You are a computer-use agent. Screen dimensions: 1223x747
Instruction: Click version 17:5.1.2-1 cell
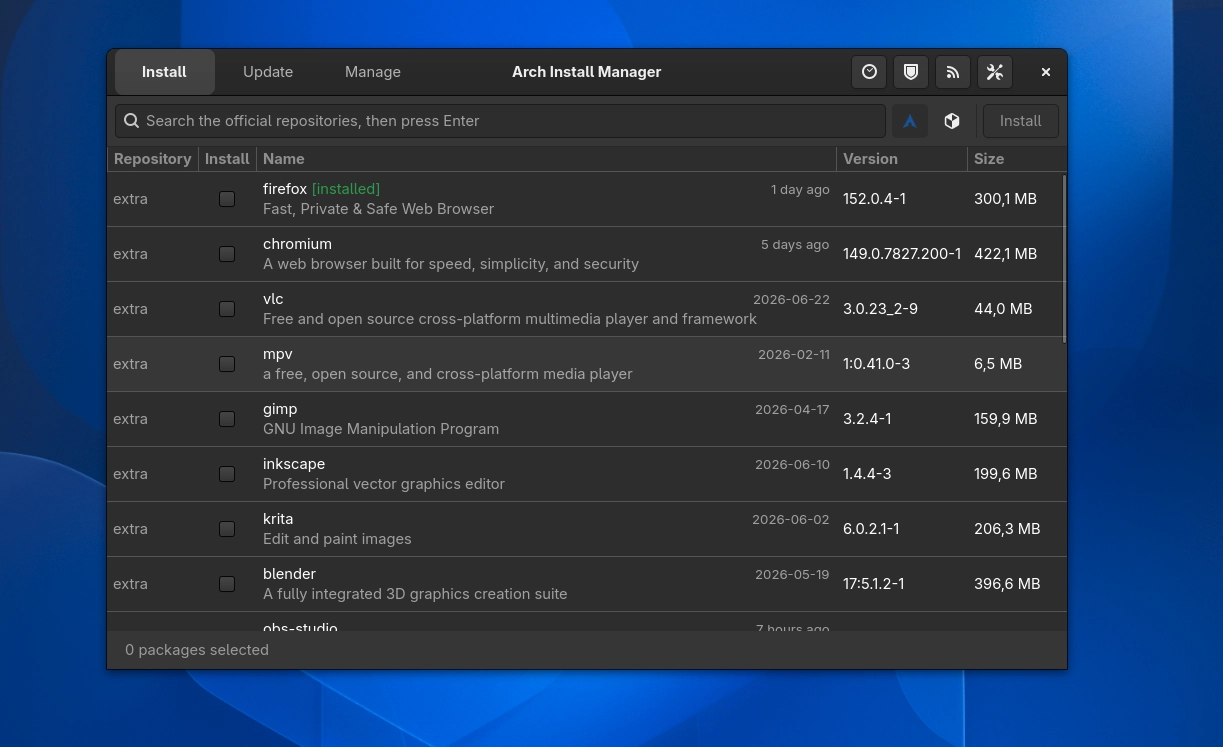click(x=874, y=584)
